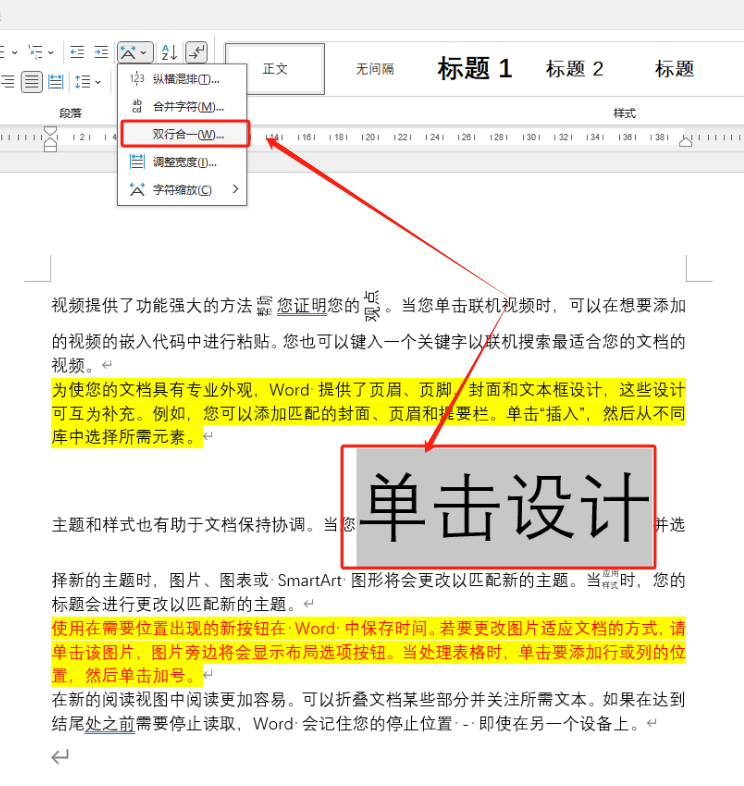
Task: Apply the 无间隔 style
Action: tap(375, 69)
